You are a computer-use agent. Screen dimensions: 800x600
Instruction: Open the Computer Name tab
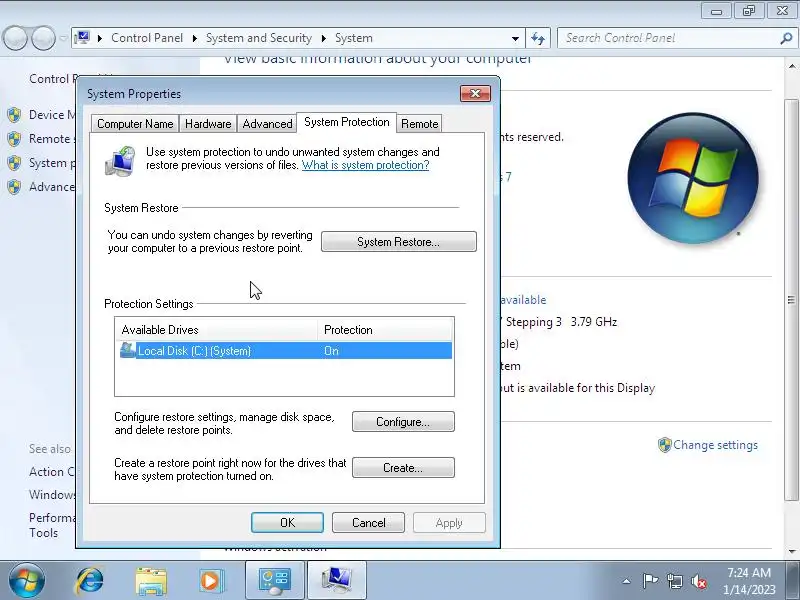point(135,124)
